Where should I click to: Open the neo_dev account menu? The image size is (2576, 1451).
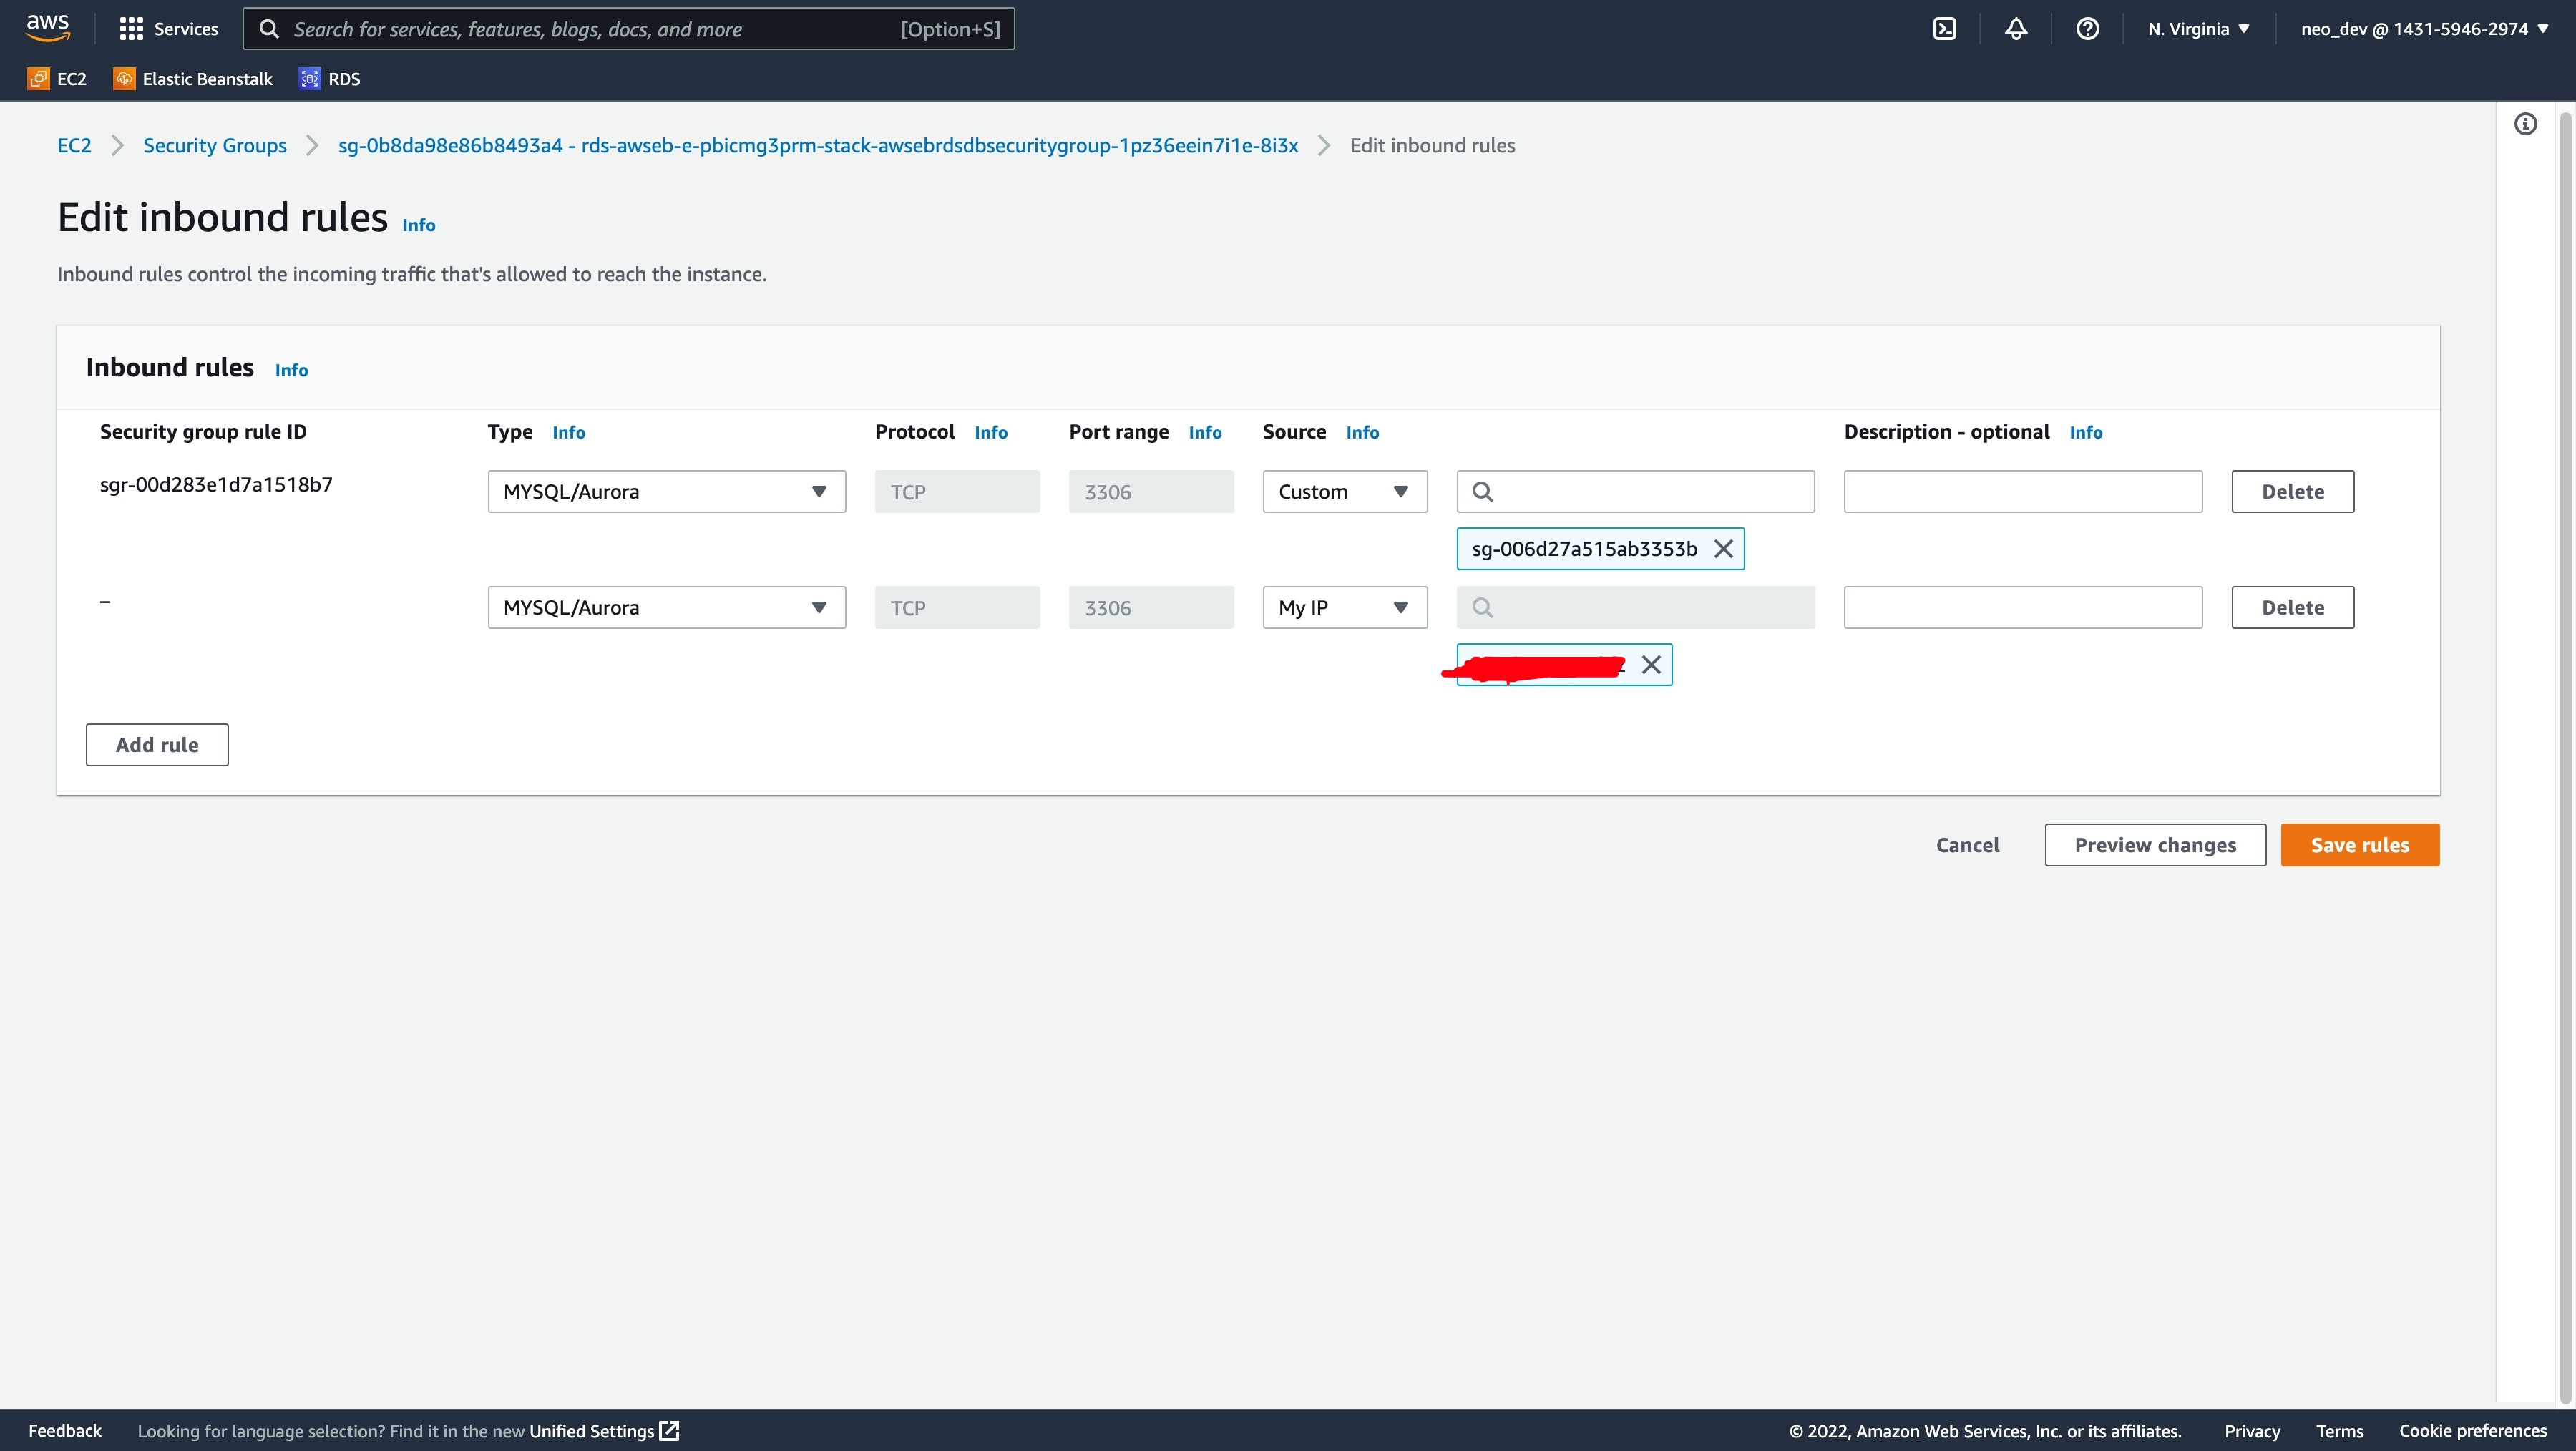(2424, 29)
